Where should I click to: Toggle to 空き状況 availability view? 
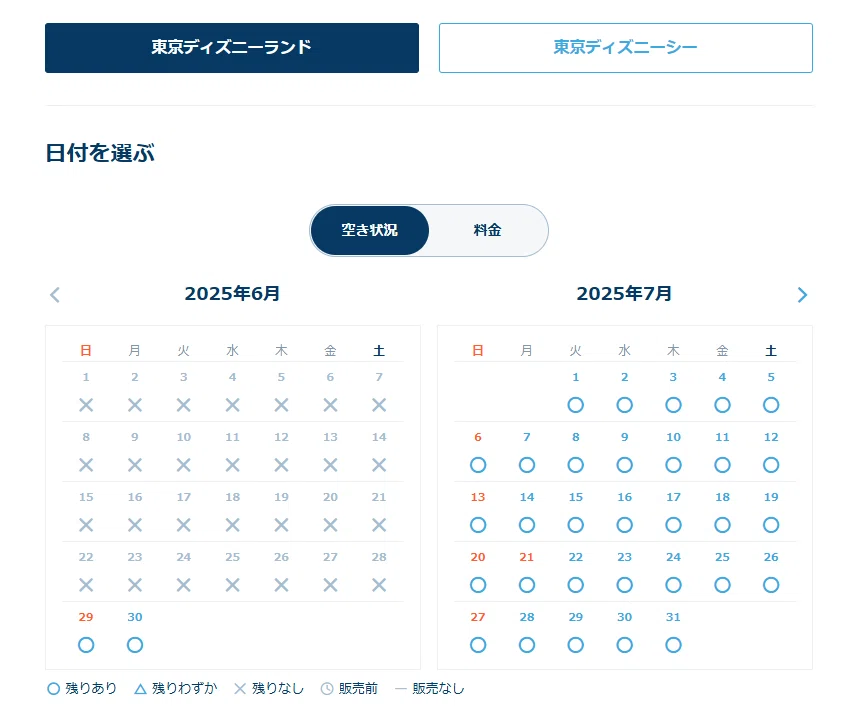(370, 230)
